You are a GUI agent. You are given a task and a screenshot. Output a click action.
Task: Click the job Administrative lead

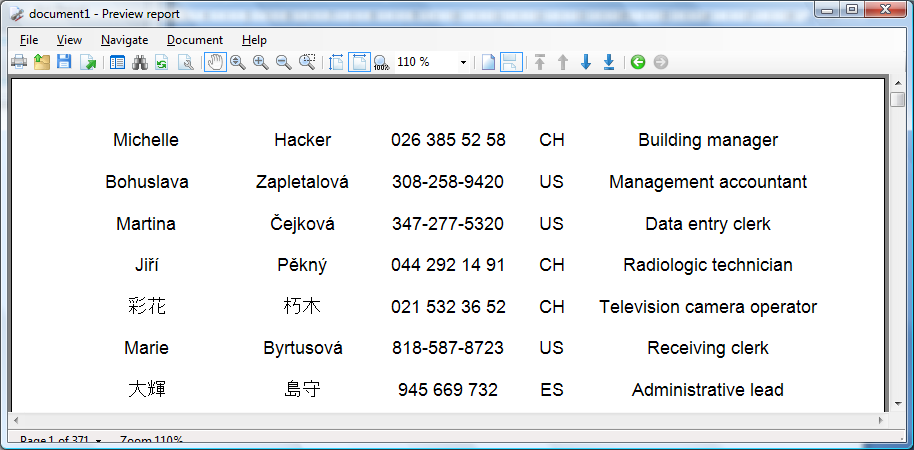click(x=708, y=390)
